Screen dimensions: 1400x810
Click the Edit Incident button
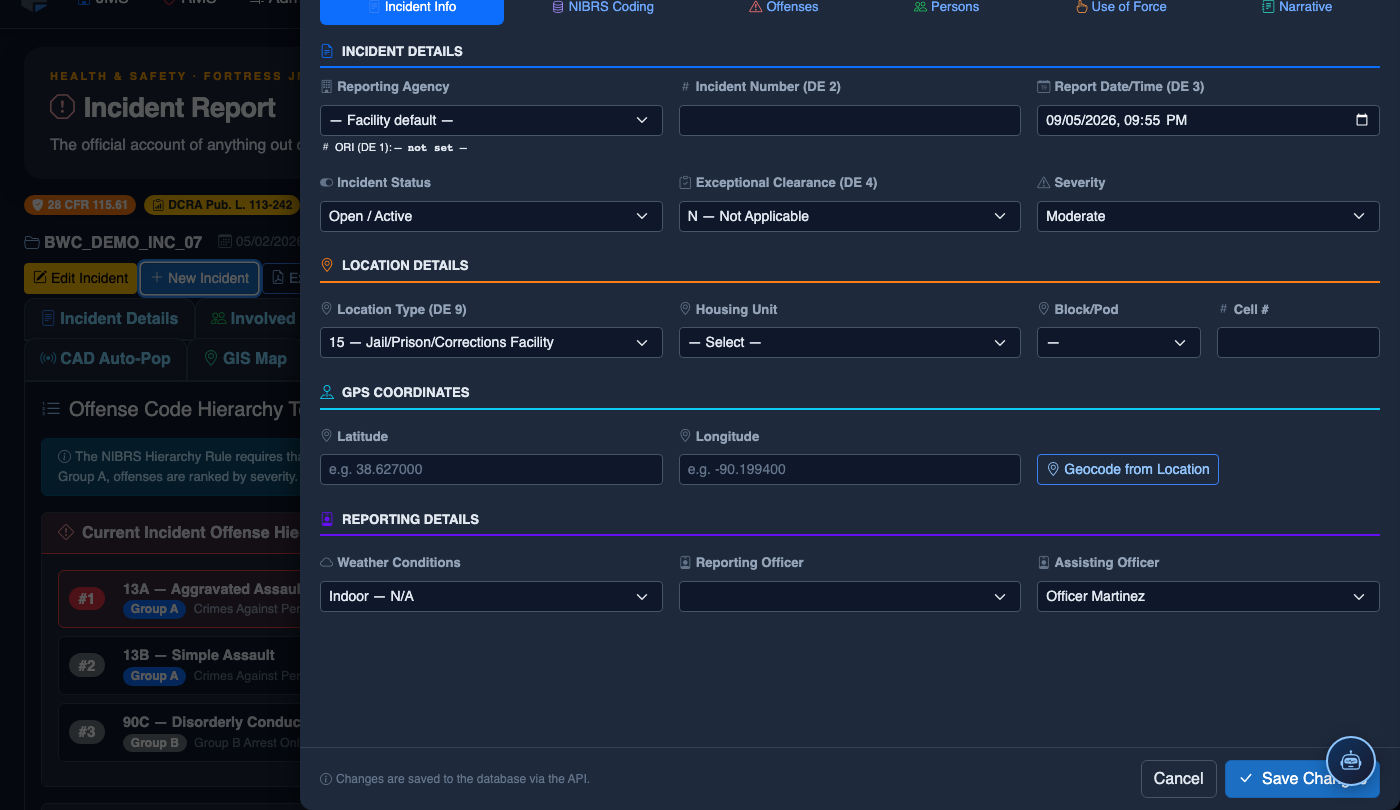click(x=80, y=278)
